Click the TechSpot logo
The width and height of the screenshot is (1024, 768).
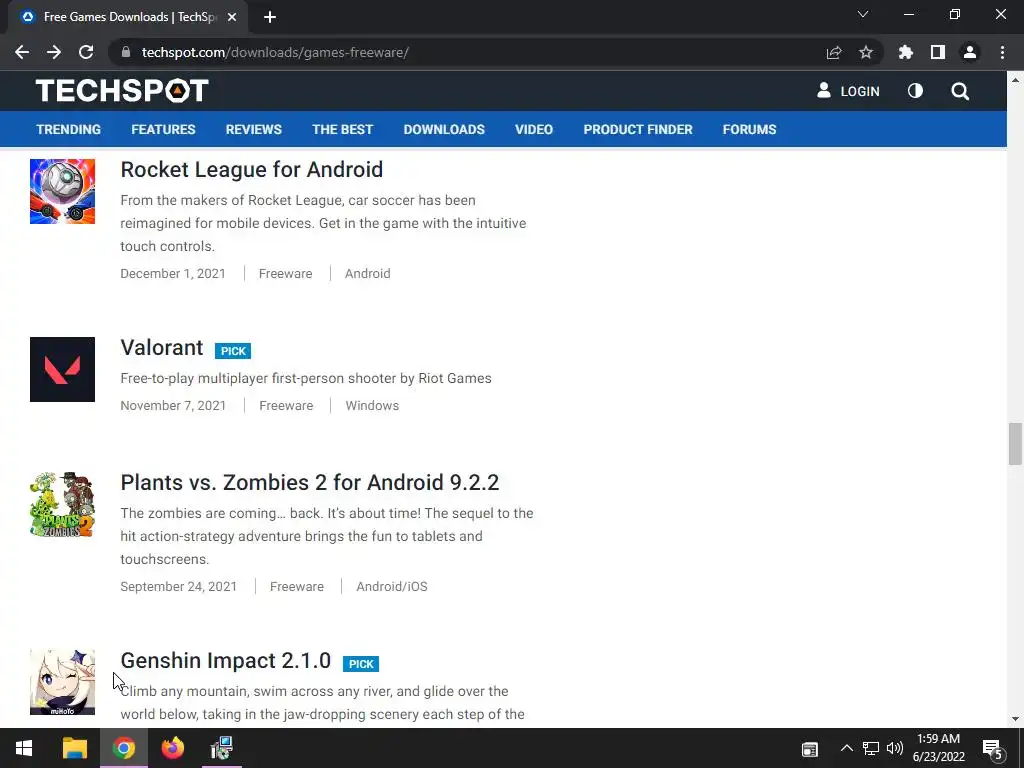pyautogui.click(x=122, y=90)
